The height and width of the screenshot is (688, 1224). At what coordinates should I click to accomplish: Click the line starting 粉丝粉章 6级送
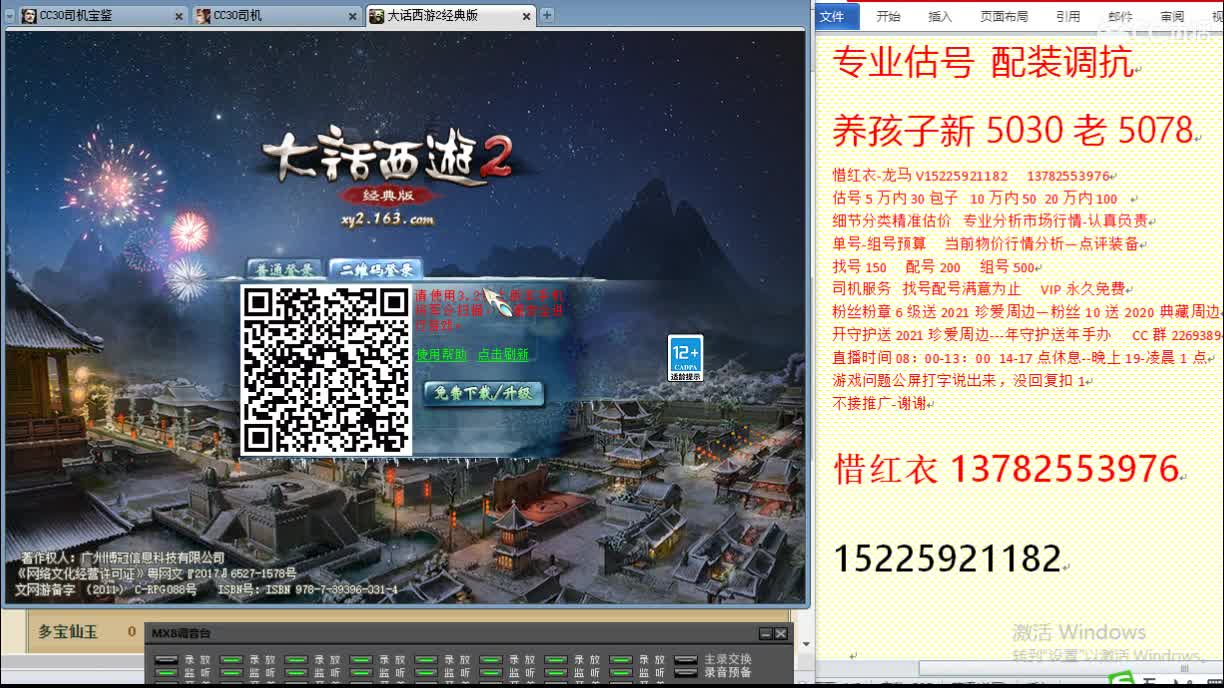click(1026, 312)
